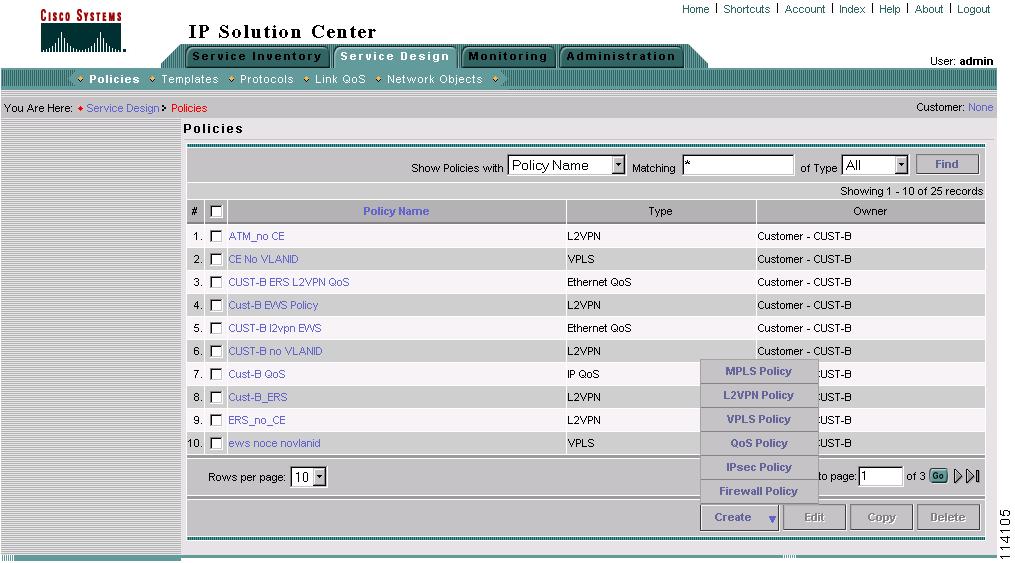This screenshot has height=563, width=1015.
Task: Click the Customer None link
Action: 980,107
